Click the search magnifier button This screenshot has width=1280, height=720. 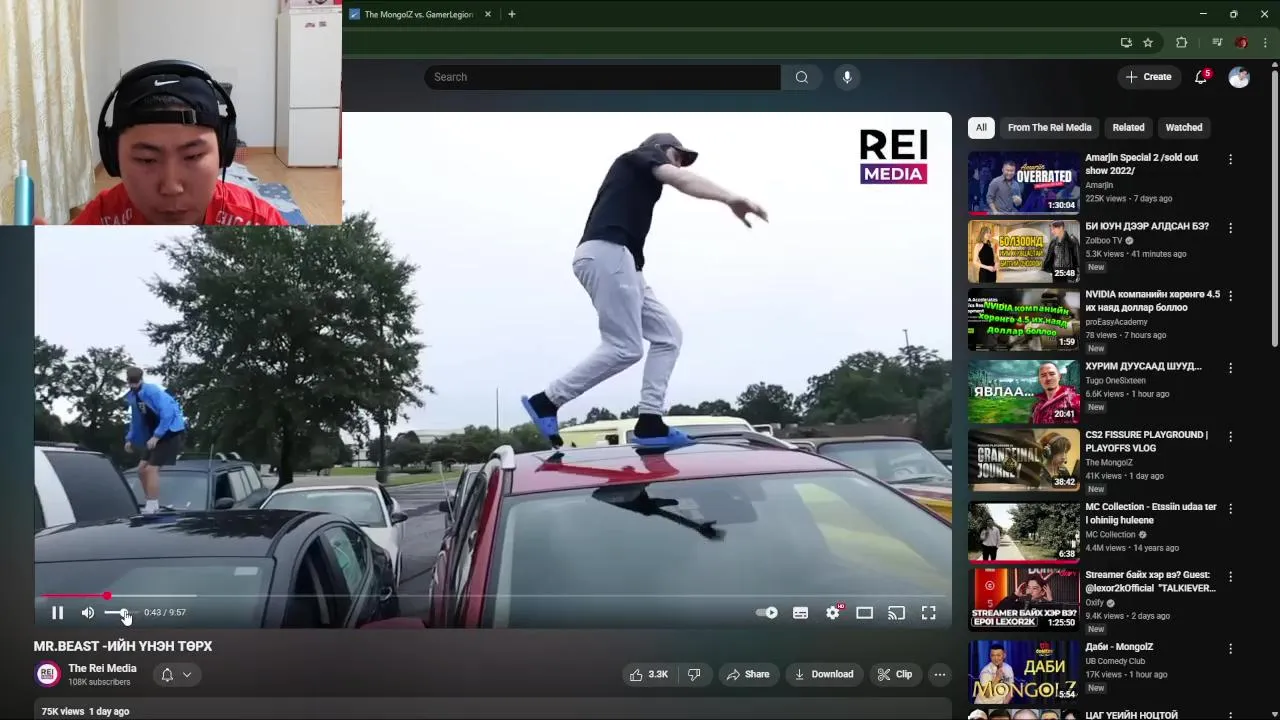[x=801, y=77]
